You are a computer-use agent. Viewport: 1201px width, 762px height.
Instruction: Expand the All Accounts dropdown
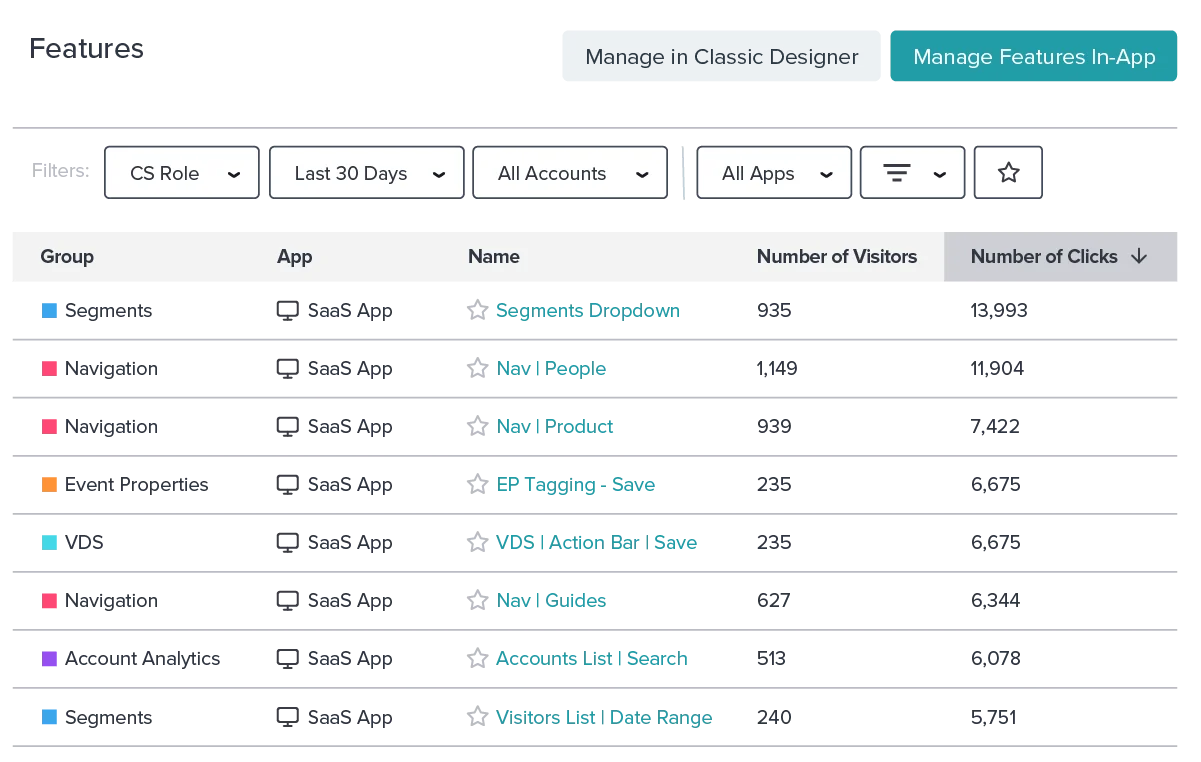pos(570,173)
